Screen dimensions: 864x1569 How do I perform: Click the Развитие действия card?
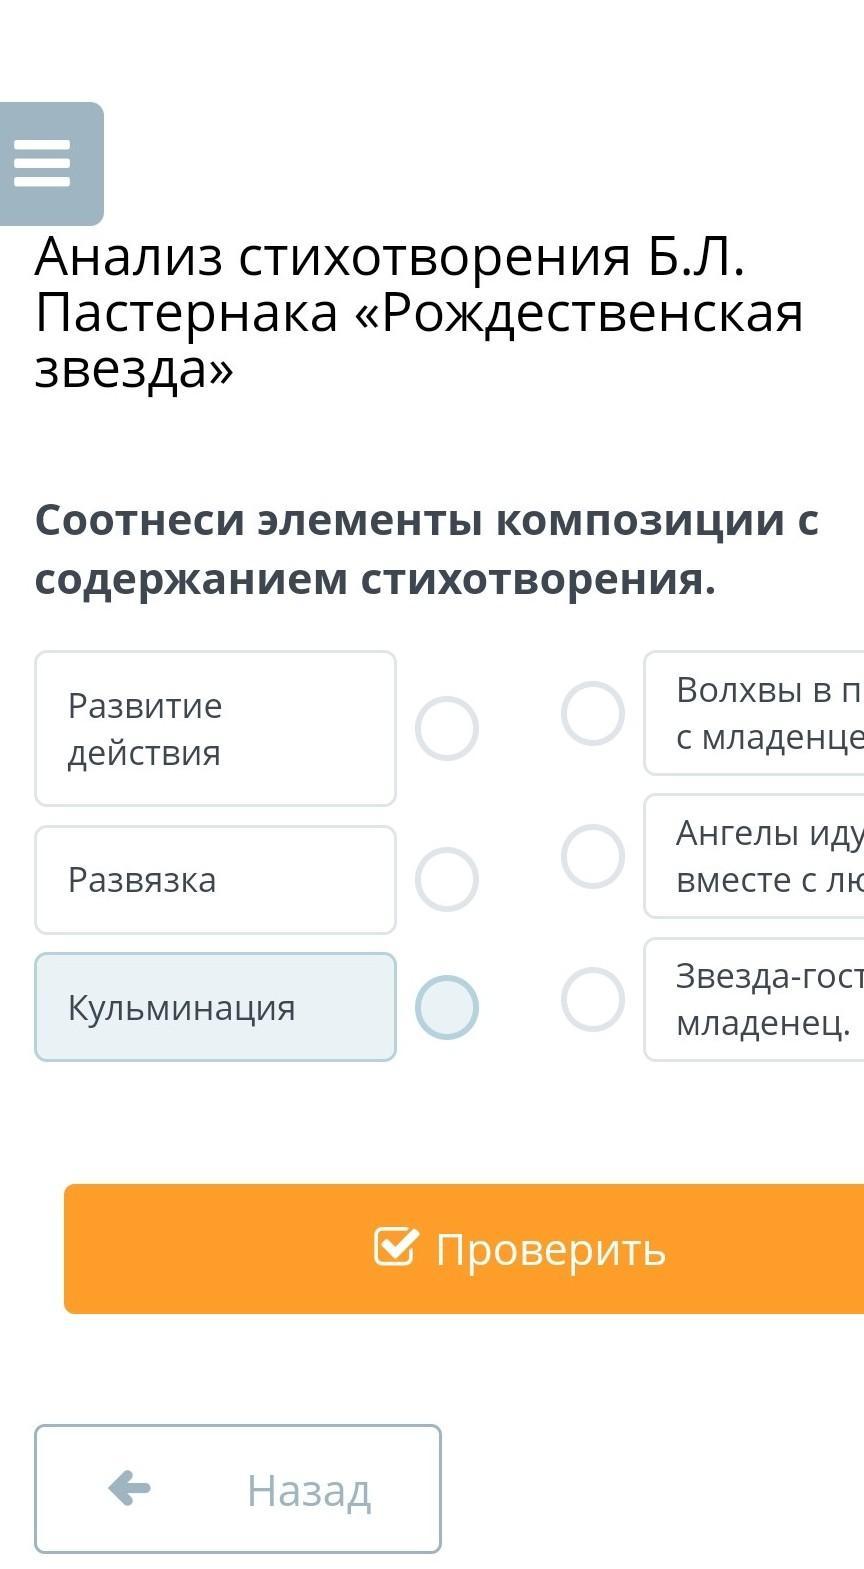point(215,728)
